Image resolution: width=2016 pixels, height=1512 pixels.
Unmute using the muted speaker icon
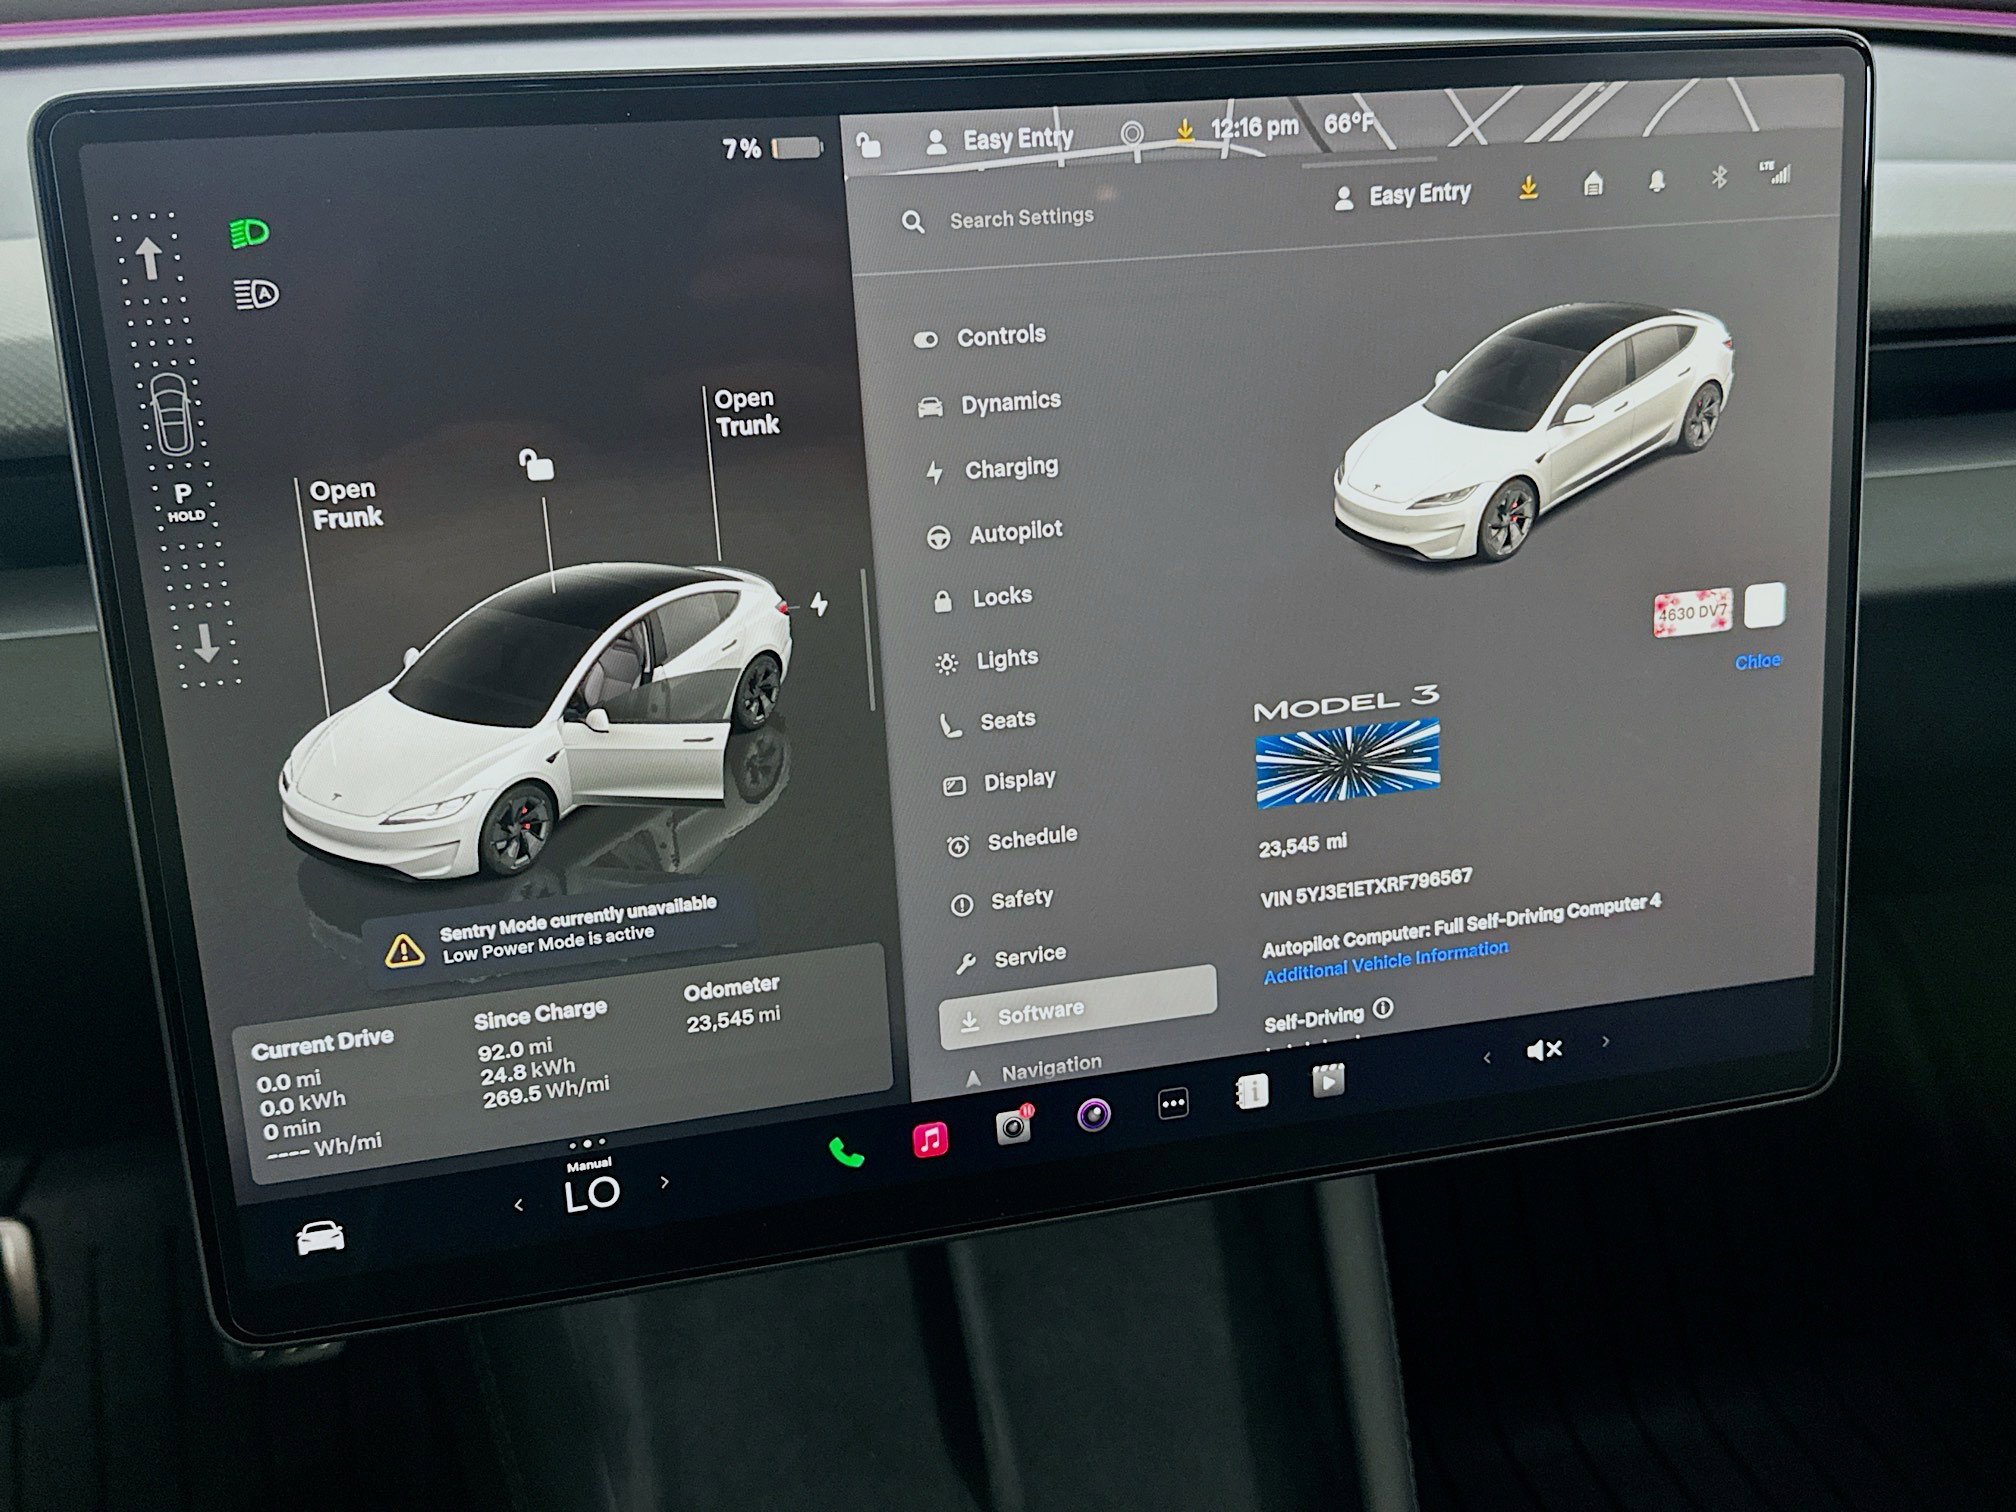click(1544, 1049)
